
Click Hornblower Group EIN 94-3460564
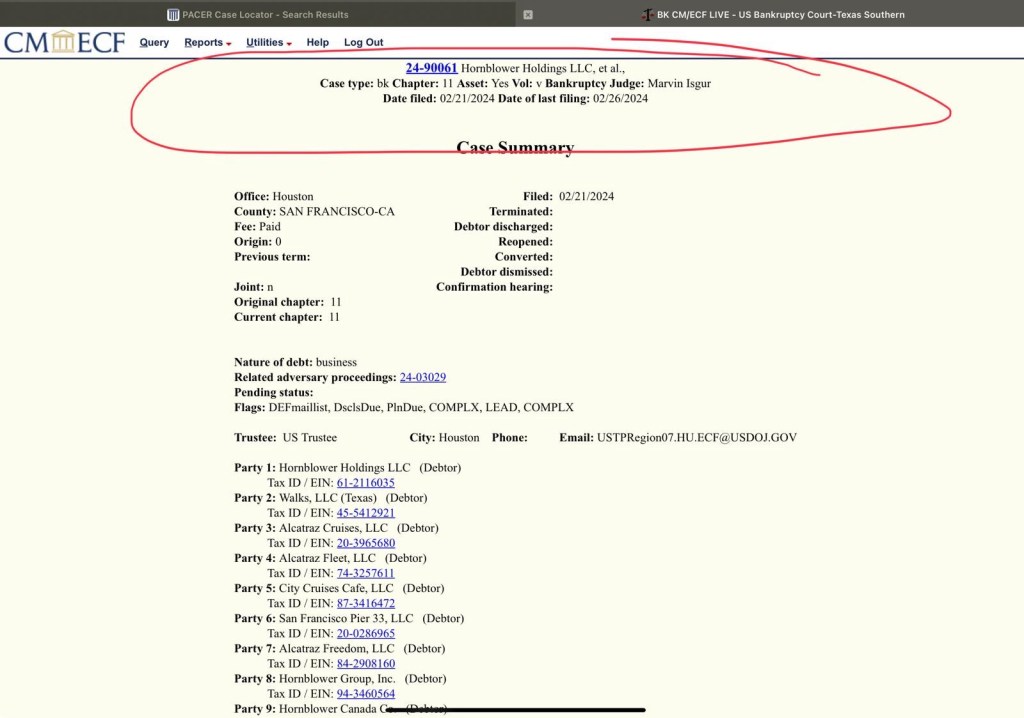(365, 693)
